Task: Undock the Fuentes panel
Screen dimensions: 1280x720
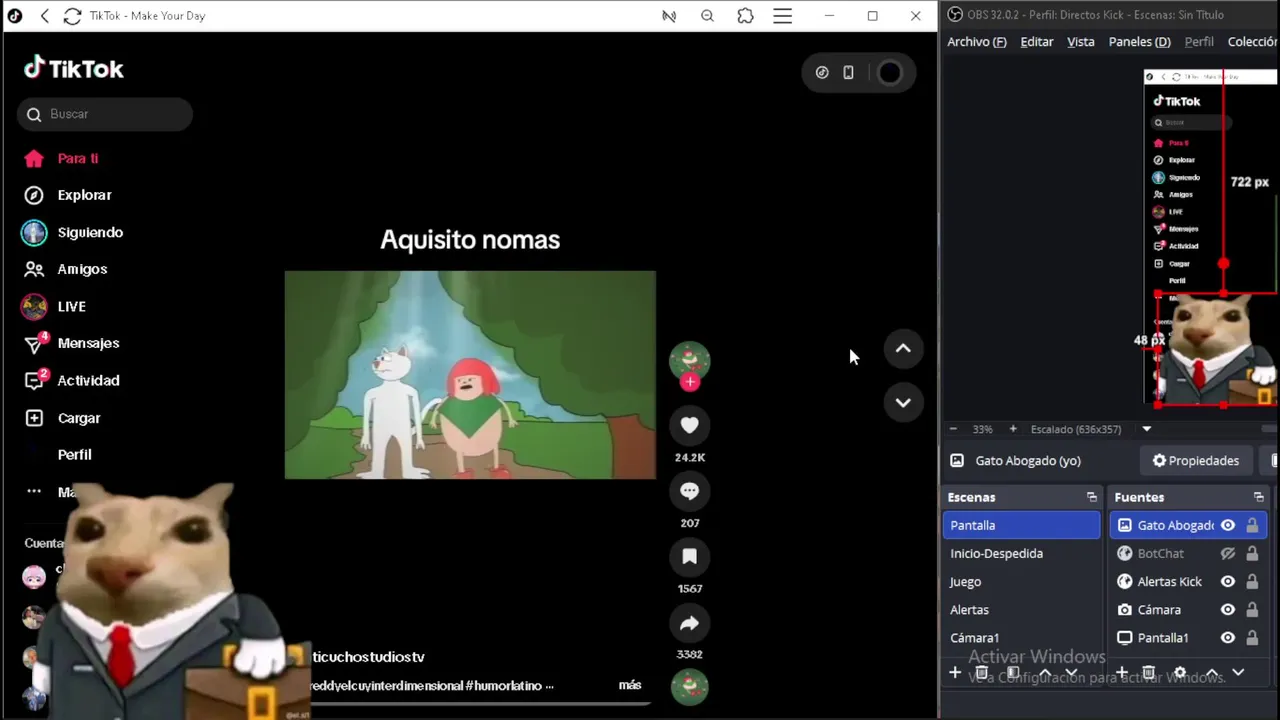Action: pyautogui.click(x=1258, y=497)
